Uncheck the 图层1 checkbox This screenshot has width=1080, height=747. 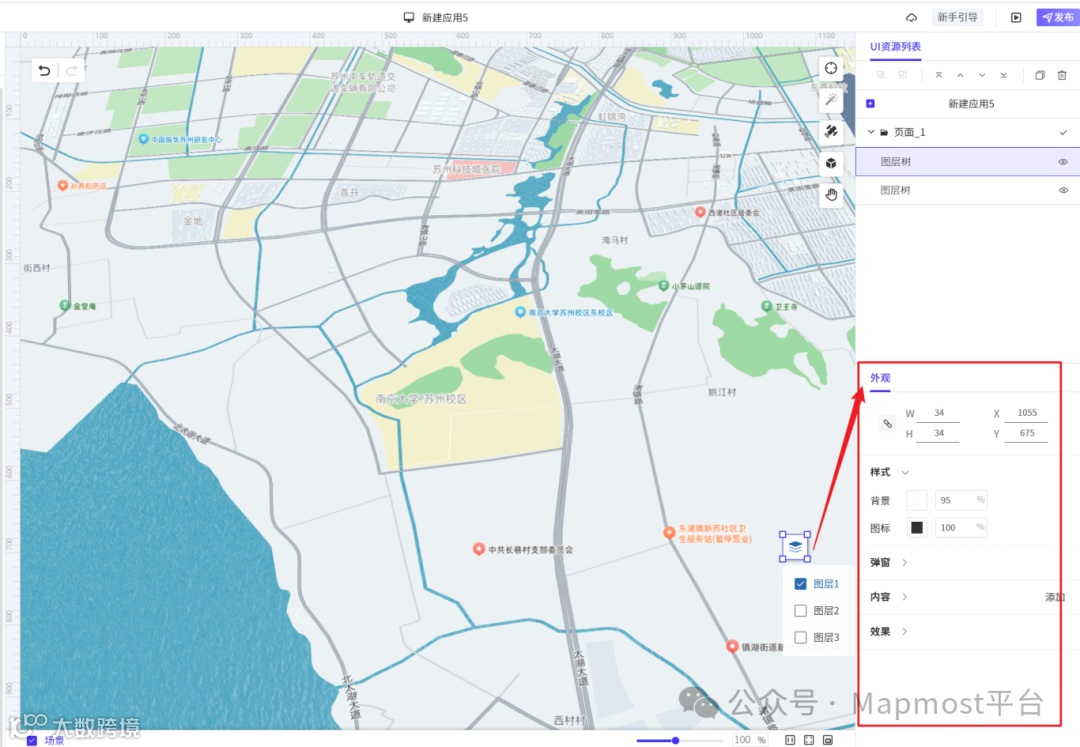tap(800, 584)
